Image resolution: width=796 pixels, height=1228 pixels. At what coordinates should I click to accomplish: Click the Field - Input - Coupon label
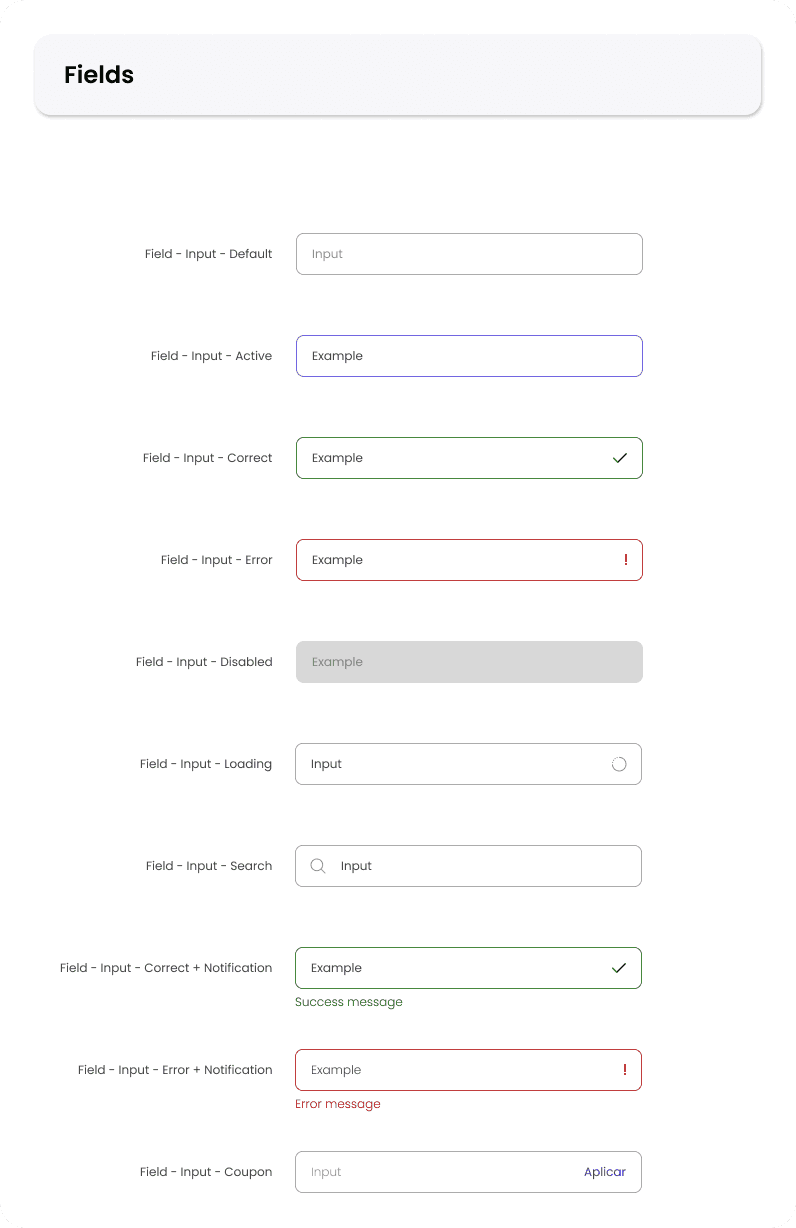click(206, 1172)
